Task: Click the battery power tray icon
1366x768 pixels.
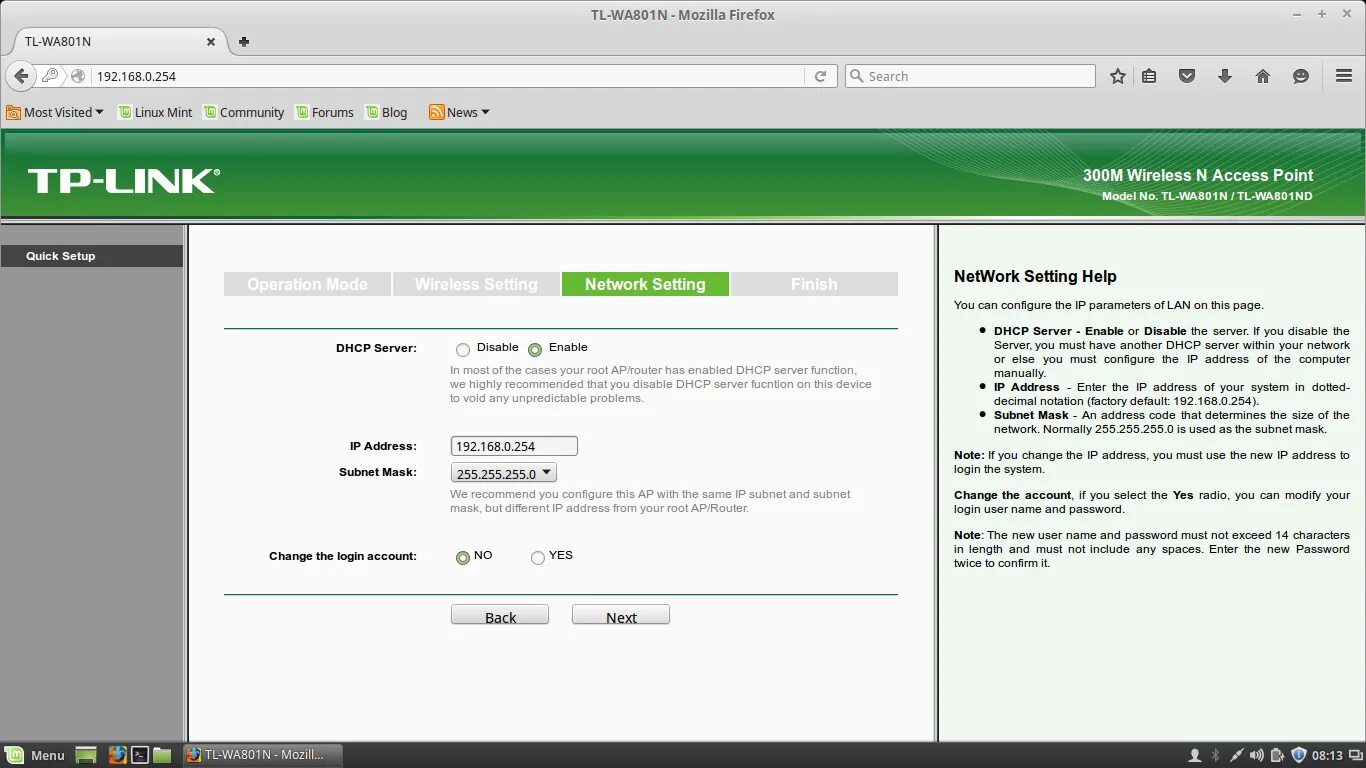Action: tap(1278, 755)
